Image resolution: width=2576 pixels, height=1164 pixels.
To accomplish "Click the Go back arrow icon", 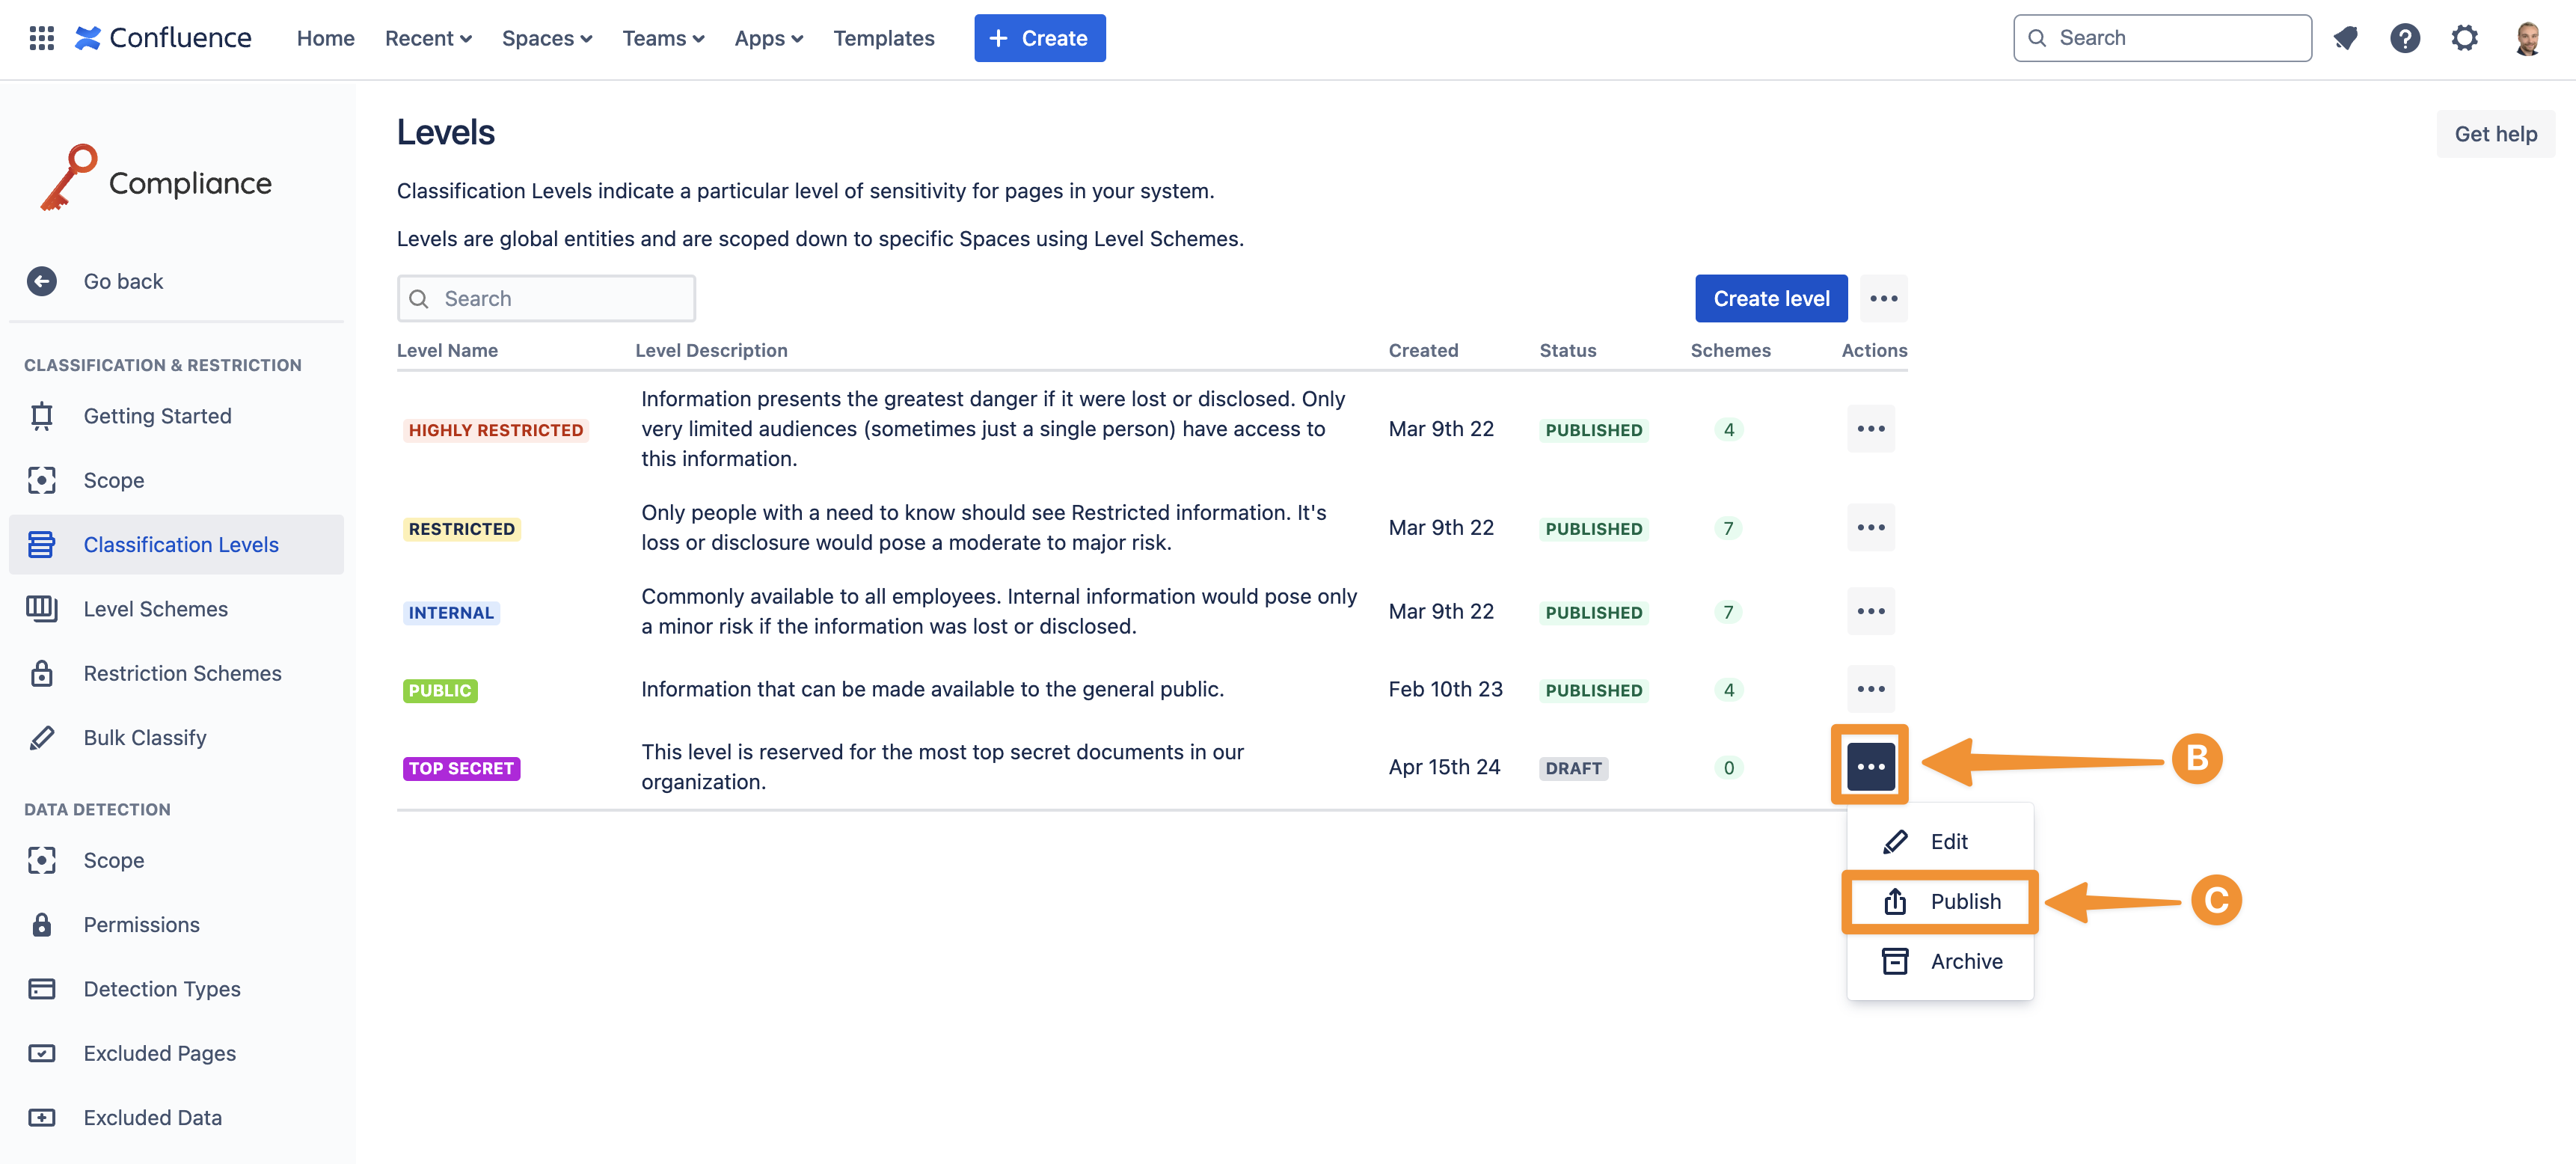I will [x=41, y=281].
